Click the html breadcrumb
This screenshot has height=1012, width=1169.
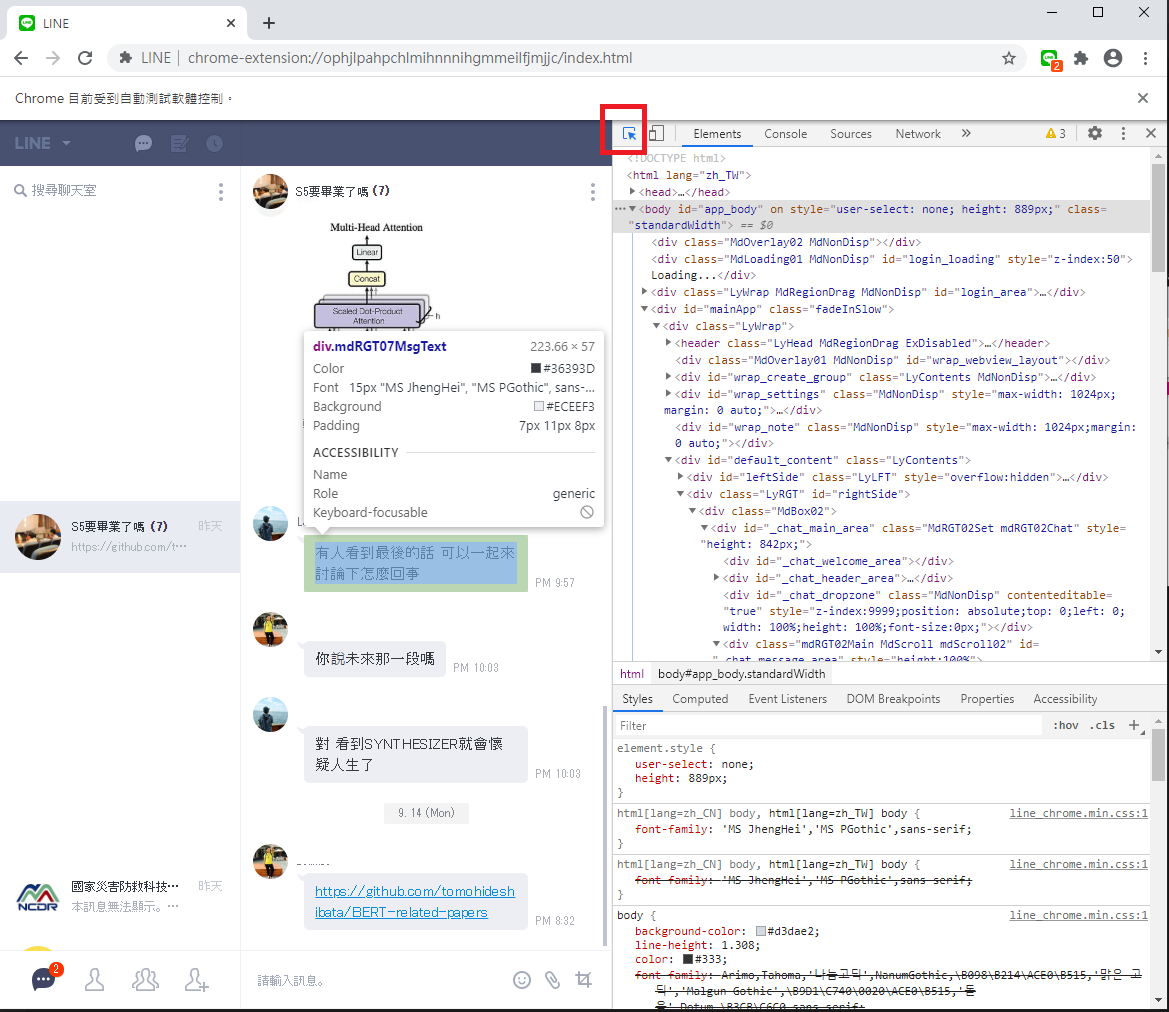[x=631, y=673]
